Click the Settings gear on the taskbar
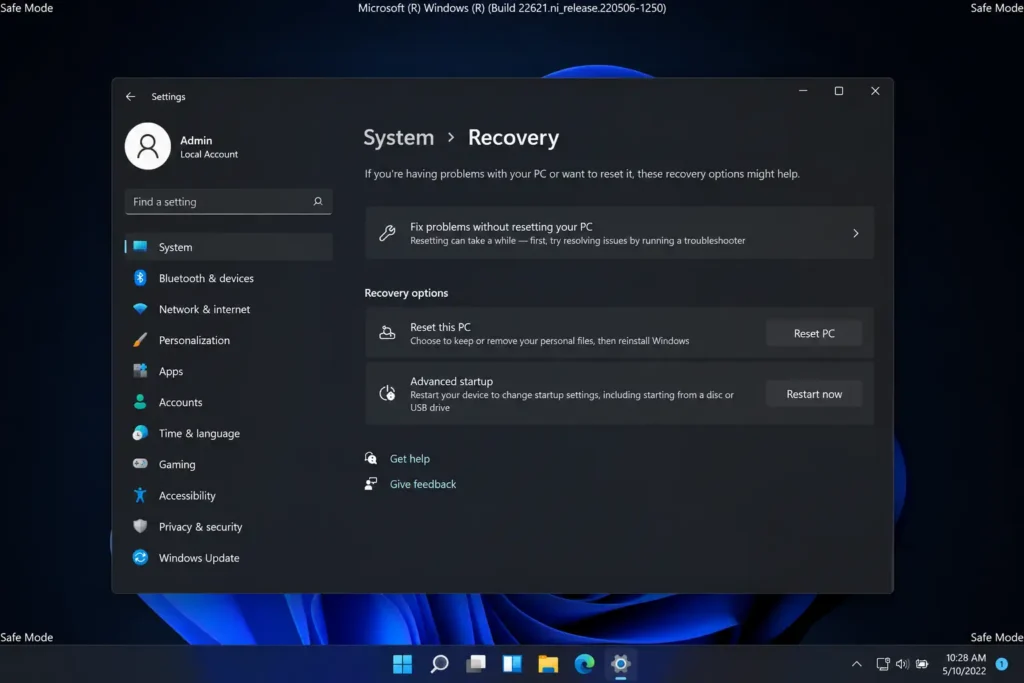Screen dimensions: 1024x683 pyautogui.click(x=620, y=664)
